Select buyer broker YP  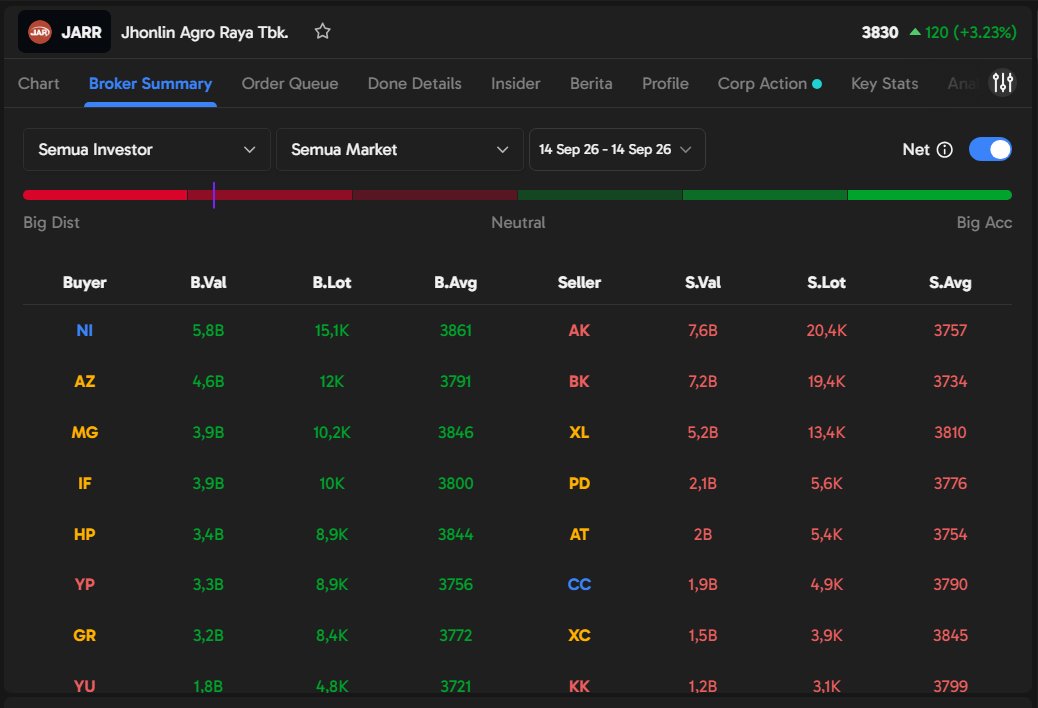[85, 584]
